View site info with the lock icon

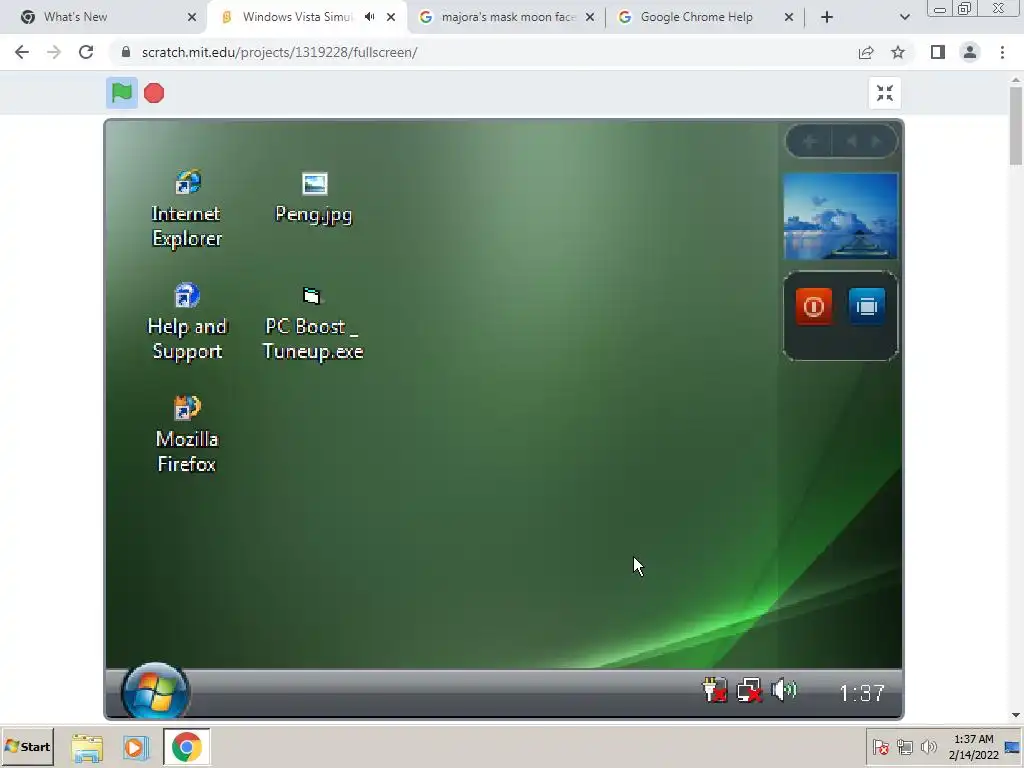126,52
